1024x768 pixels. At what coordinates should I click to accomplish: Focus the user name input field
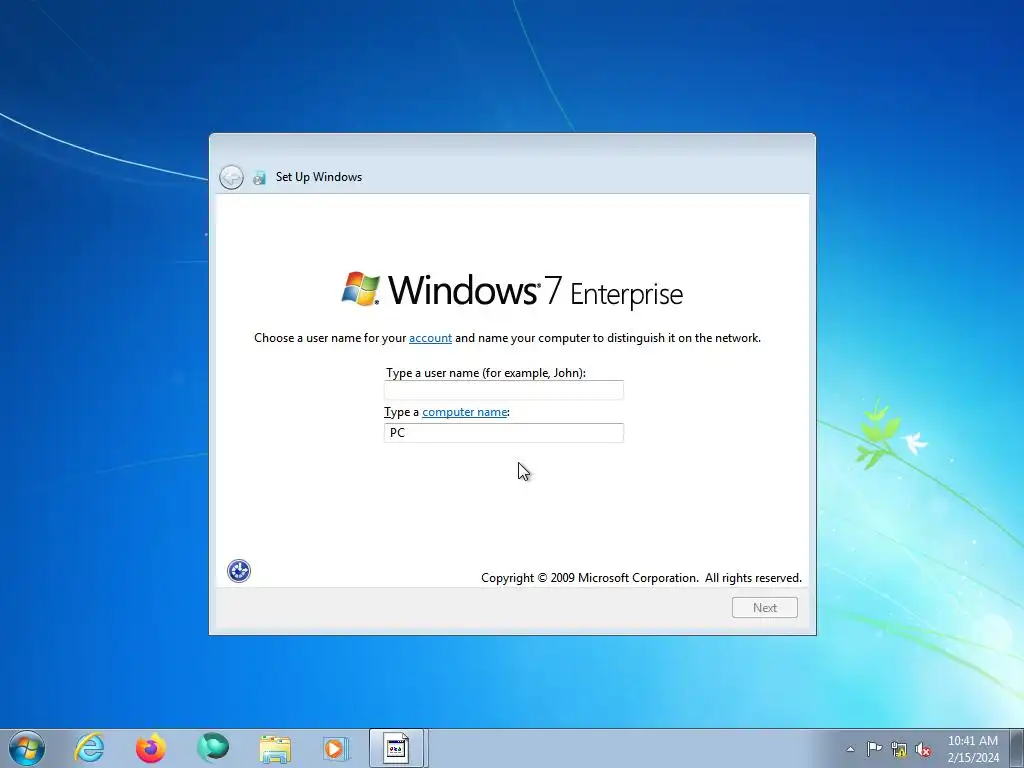tap(504, 390)
